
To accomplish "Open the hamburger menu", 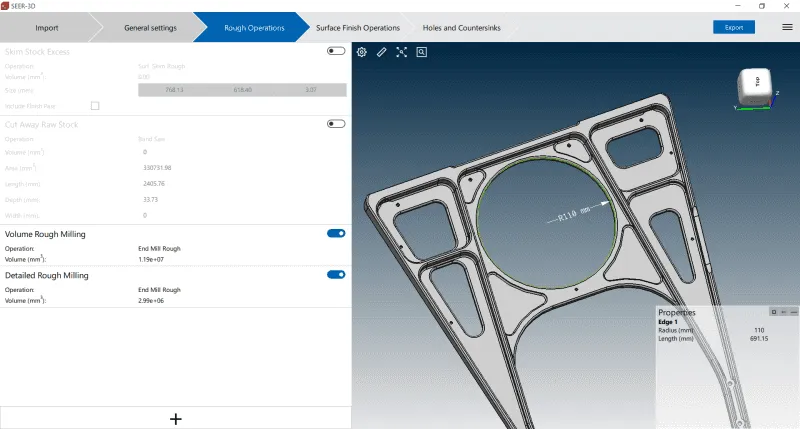I will [787, 27].
